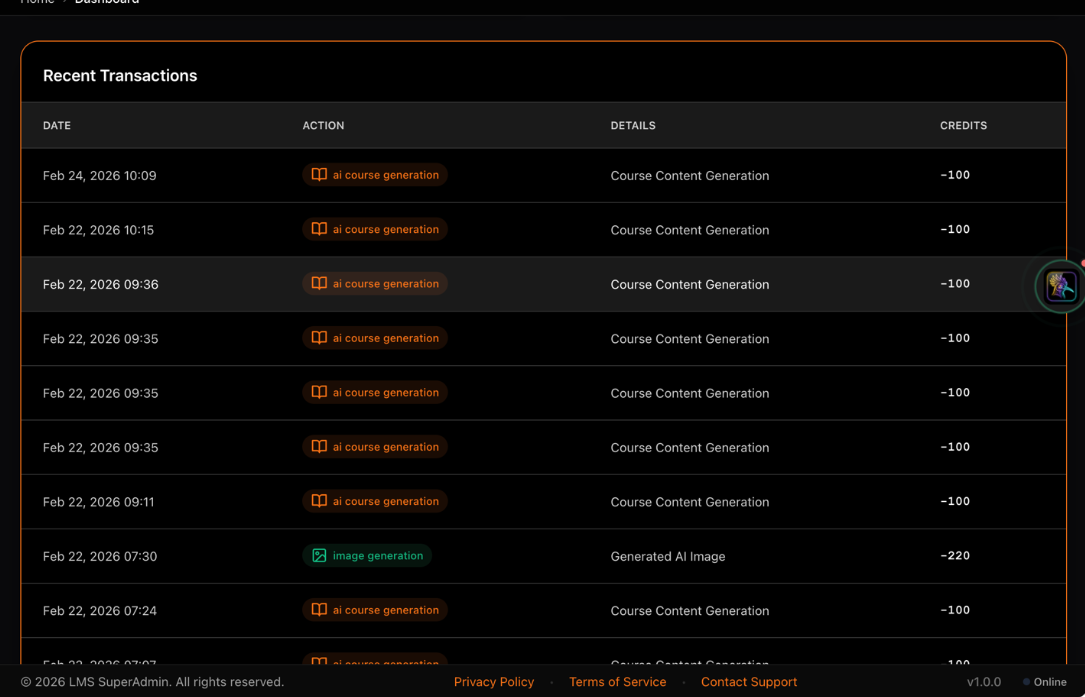Viewport: 1085px width, 697px height.
Task: Click the book icon in the highlighted 09:36 row
Action: [318, 283]
